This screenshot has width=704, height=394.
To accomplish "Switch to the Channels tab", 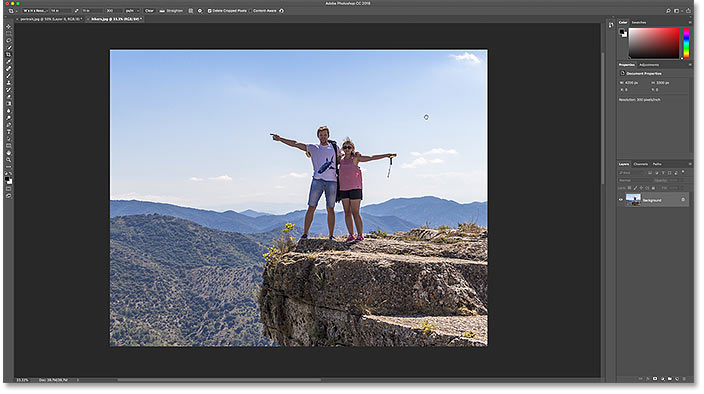I will tap(641, 164).
